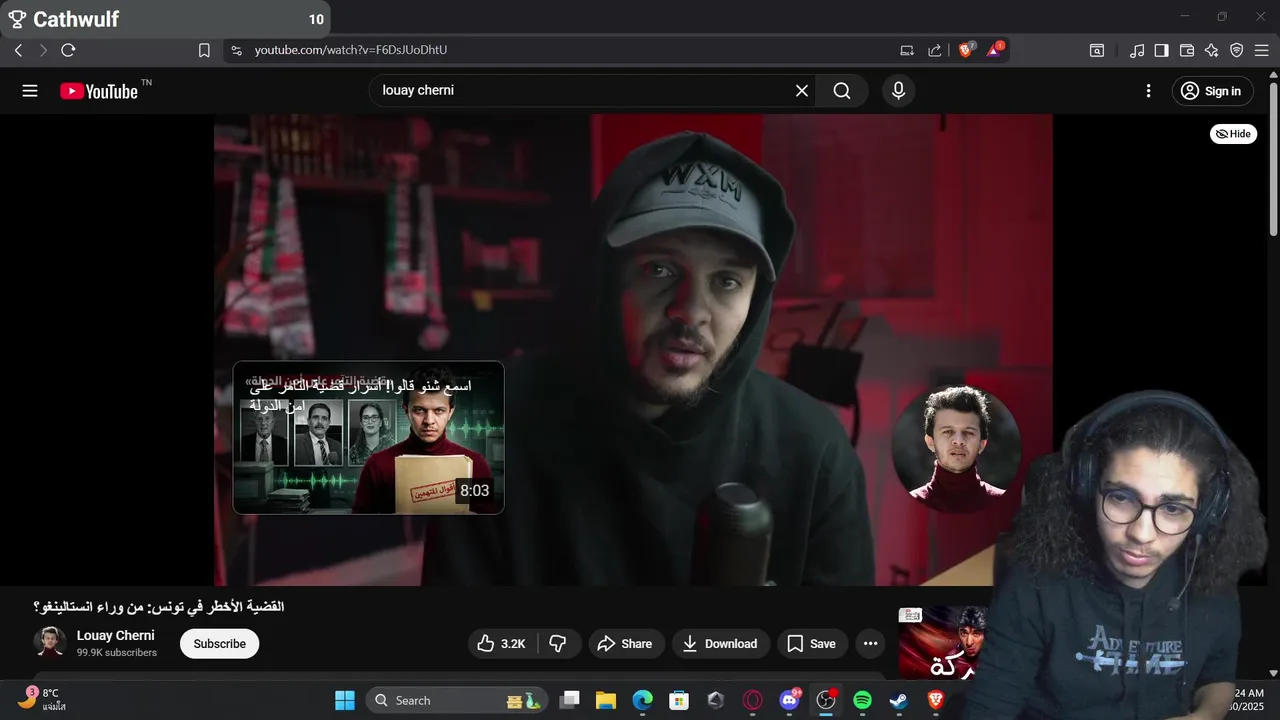Open Microsoft Store from taskbar
The image size is (1280, 720).
[x=679, y=700]
